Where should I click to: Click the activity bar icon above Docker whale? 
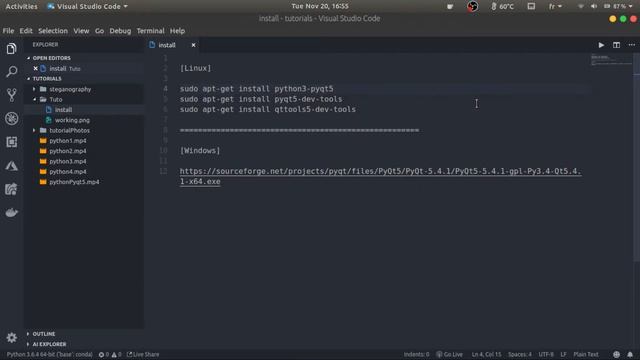11,189
